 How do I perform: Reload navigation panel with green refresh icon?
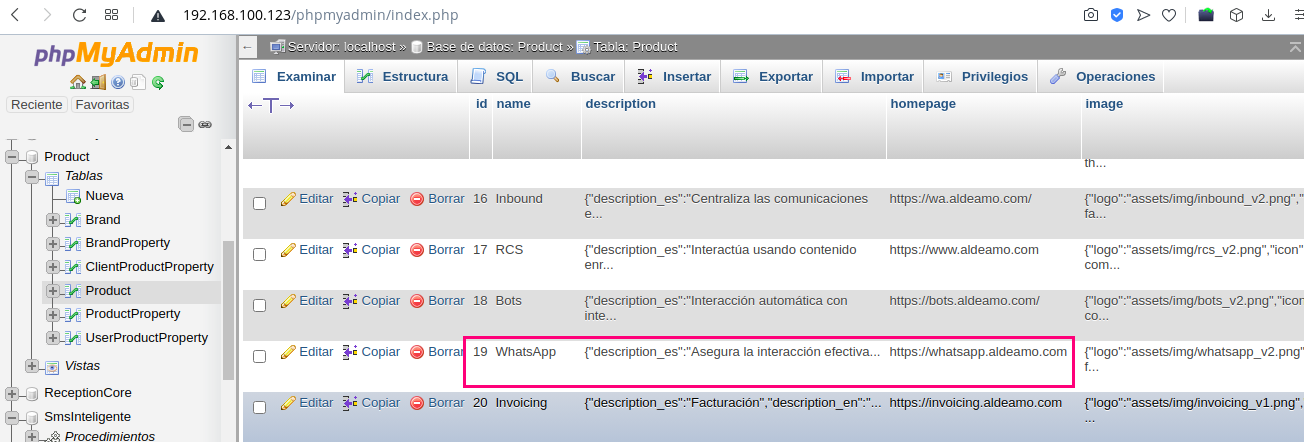click(x=158, y=82)
